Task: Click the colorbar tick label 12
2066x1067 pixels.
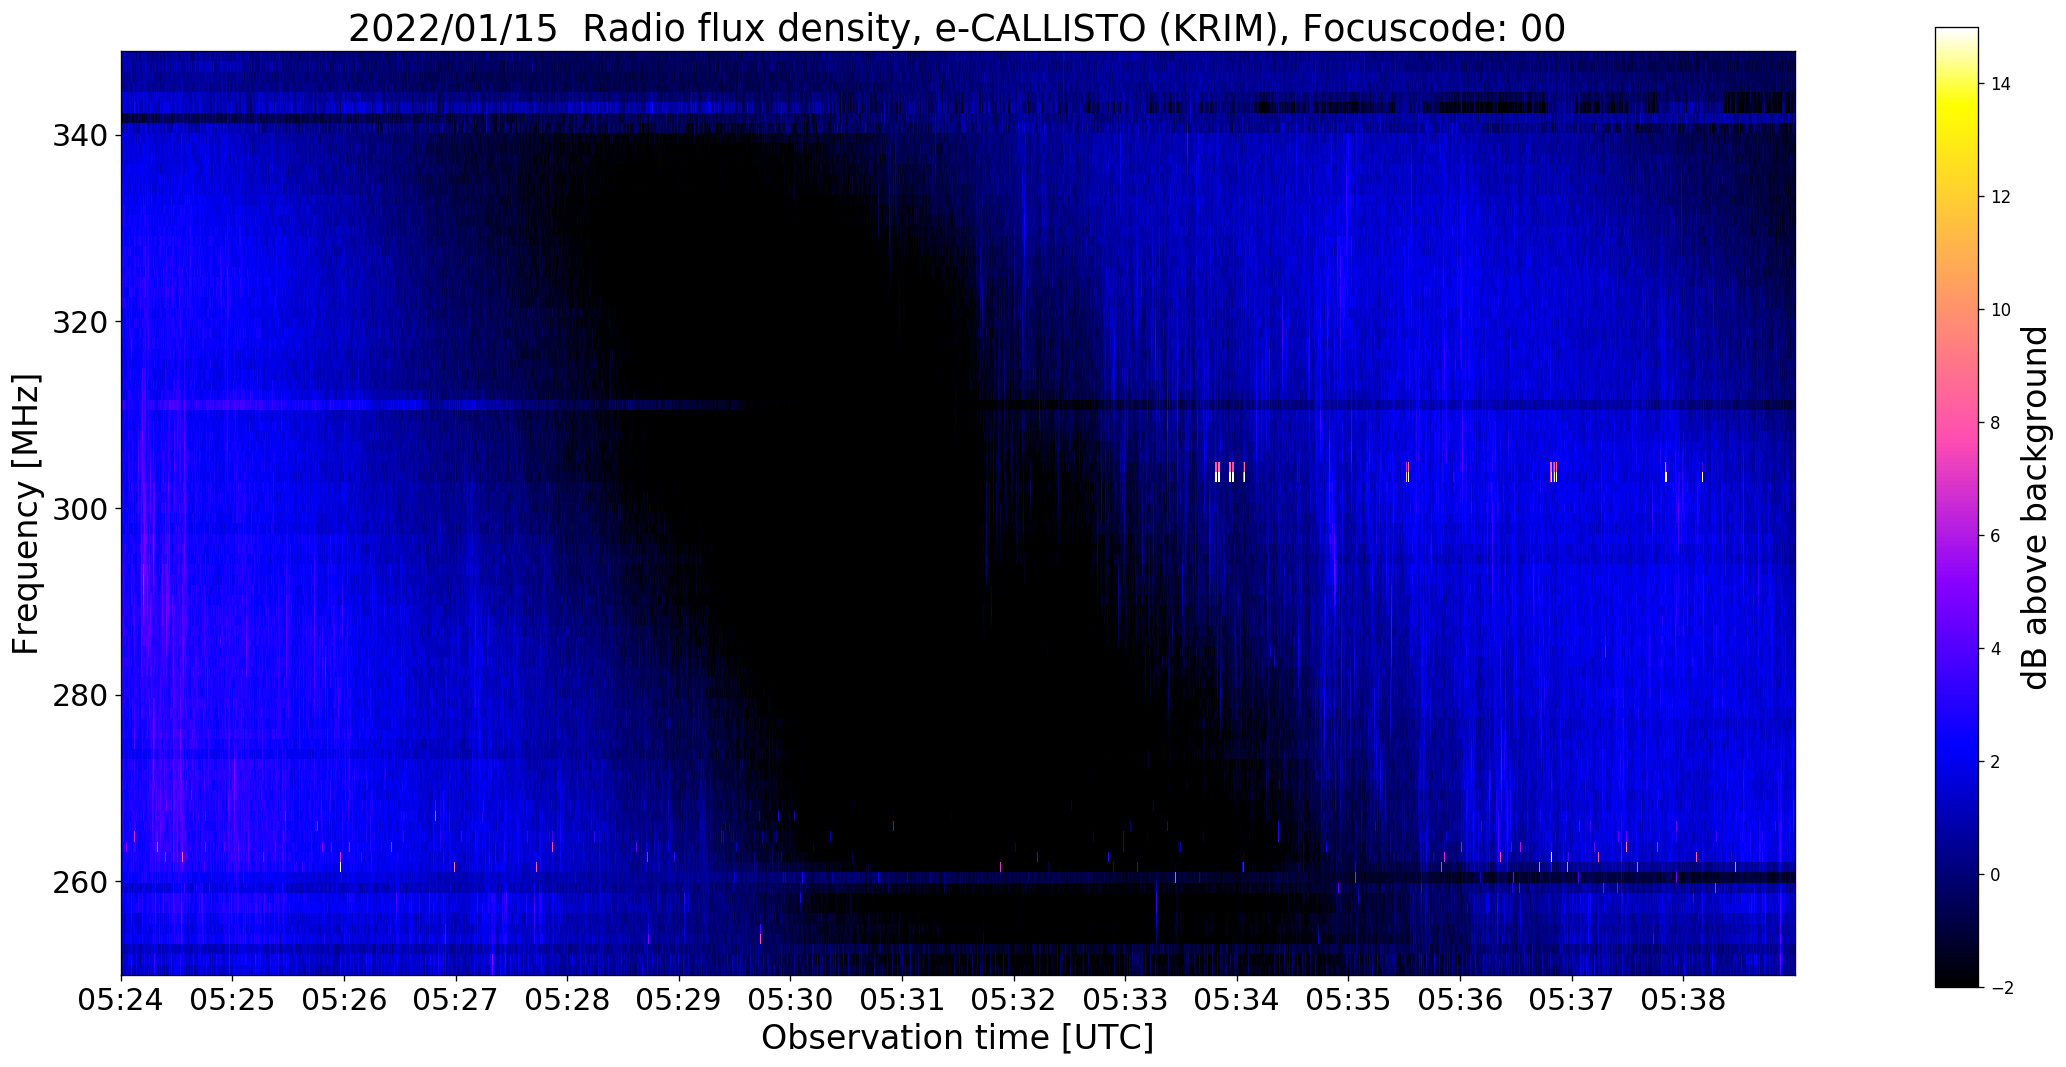Action: pos(2000,197)
